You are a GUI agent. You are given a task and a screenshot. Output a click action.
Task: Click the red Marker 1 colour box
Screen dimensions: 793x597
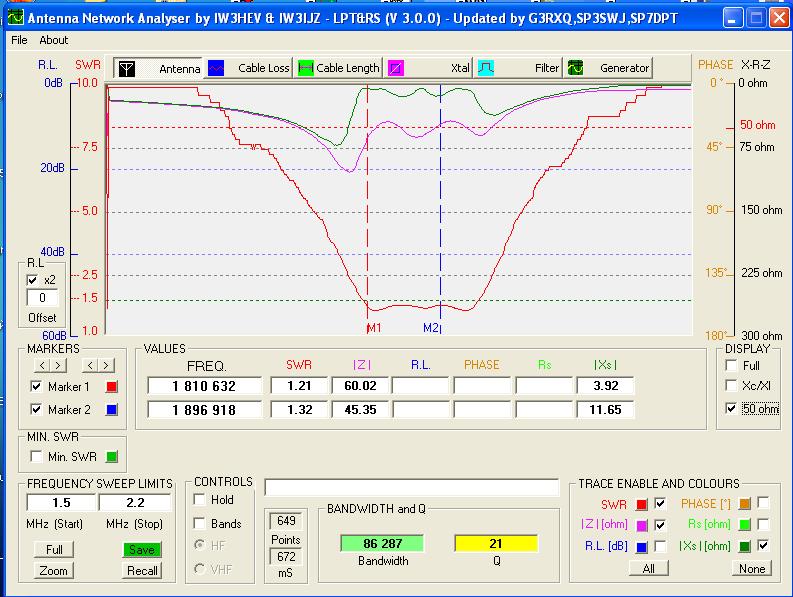111,386
